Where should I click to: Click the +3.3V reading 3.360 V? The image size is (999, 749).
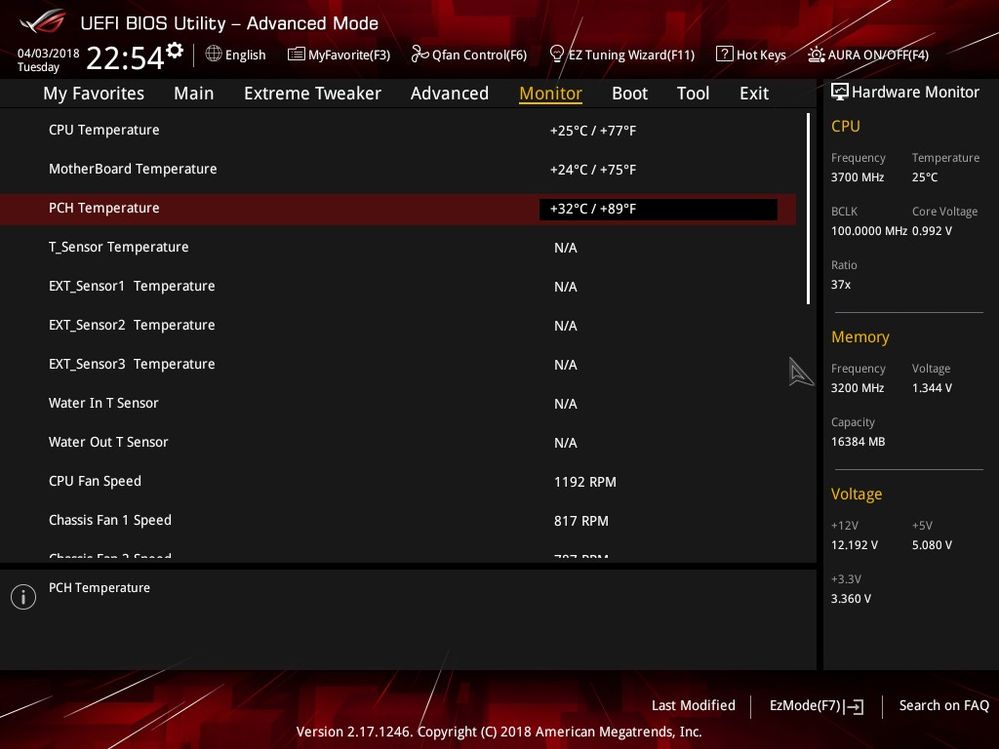pos(851,599)
